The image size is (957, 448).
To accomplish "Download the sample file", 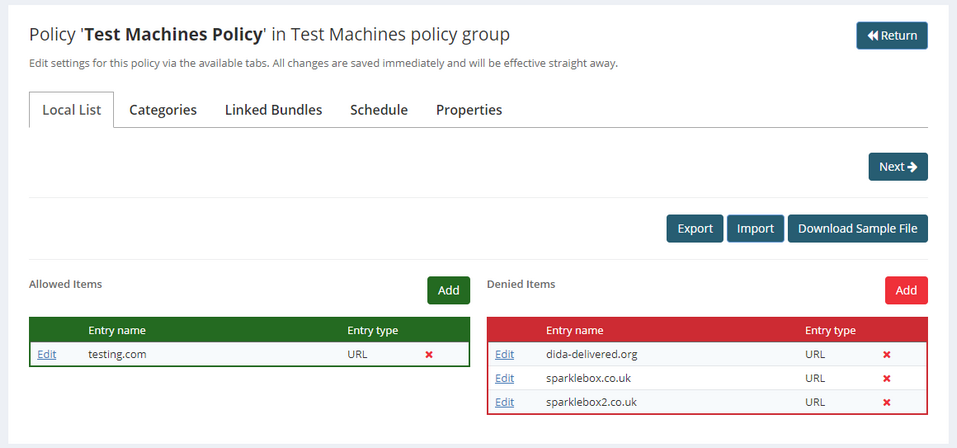I will [x=857, y=228].
